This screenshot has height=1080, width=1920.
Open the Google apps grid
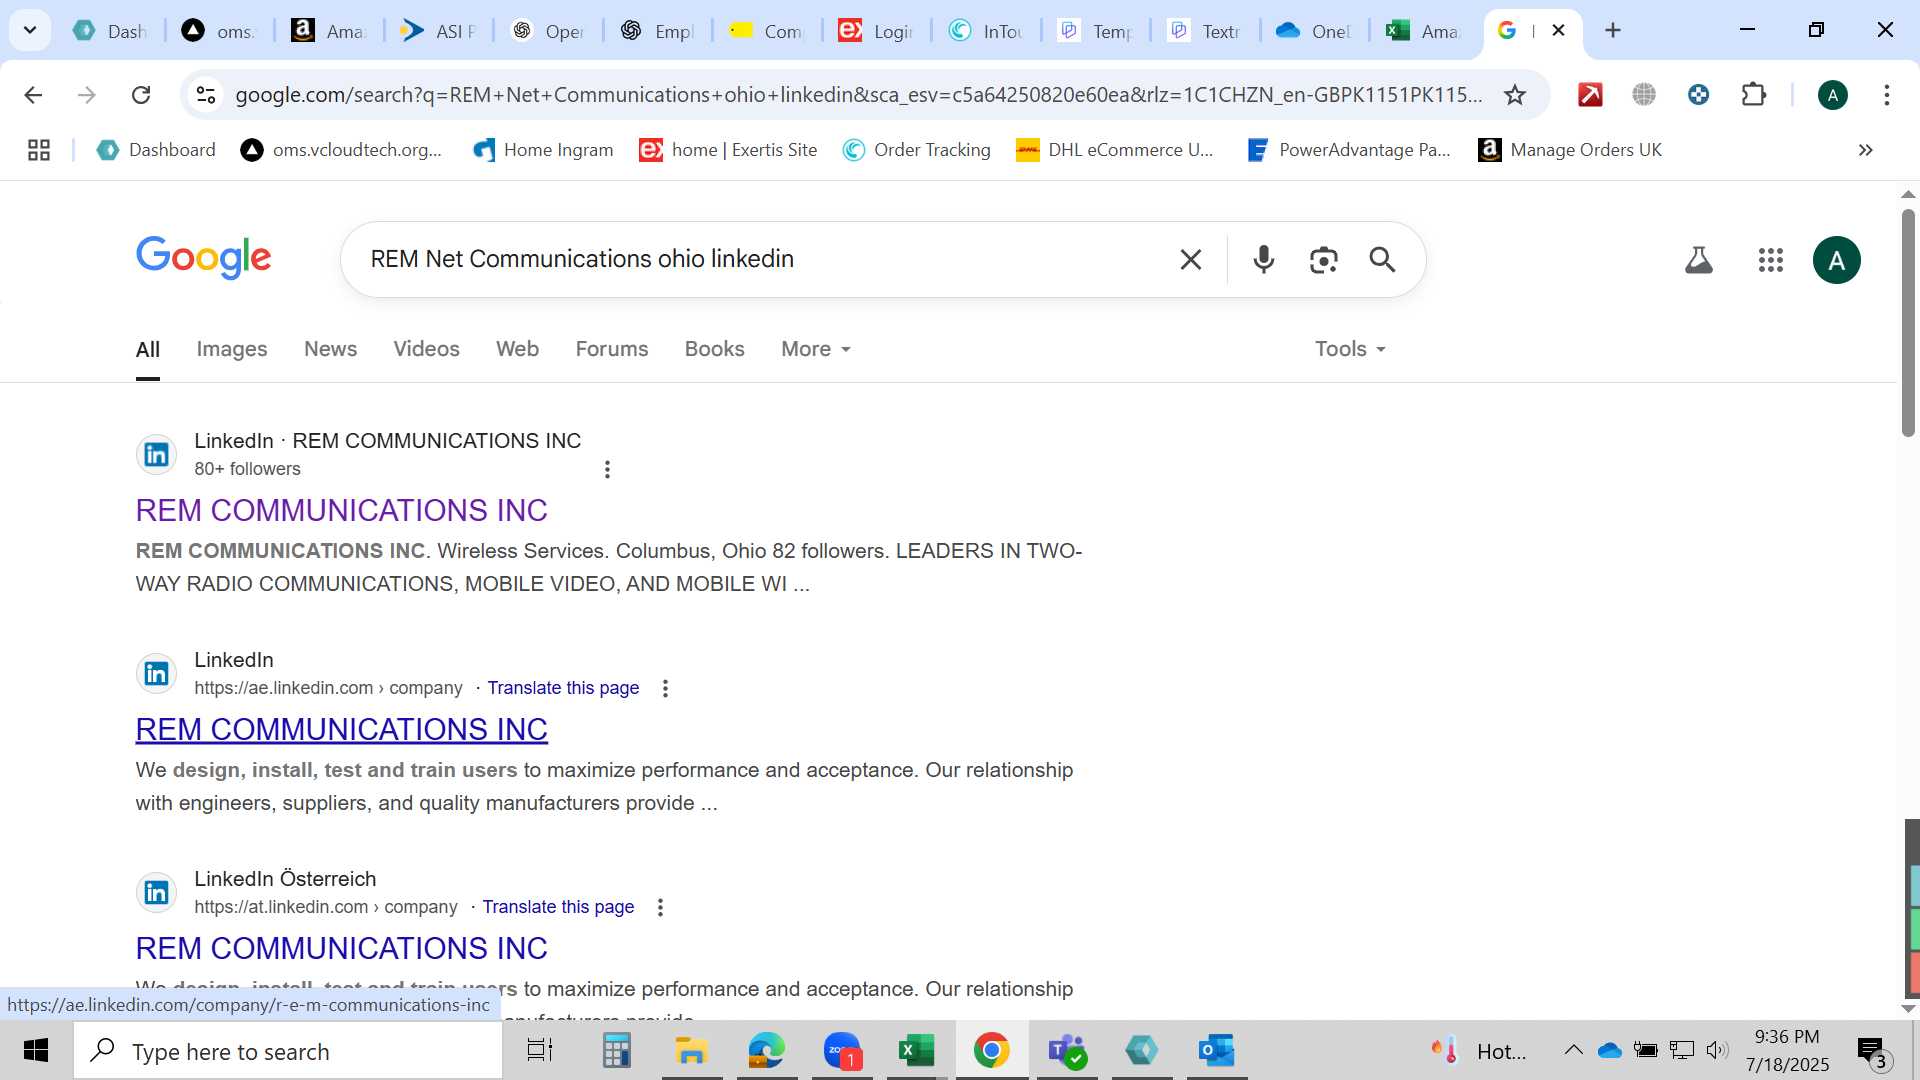pos(1770,260)
